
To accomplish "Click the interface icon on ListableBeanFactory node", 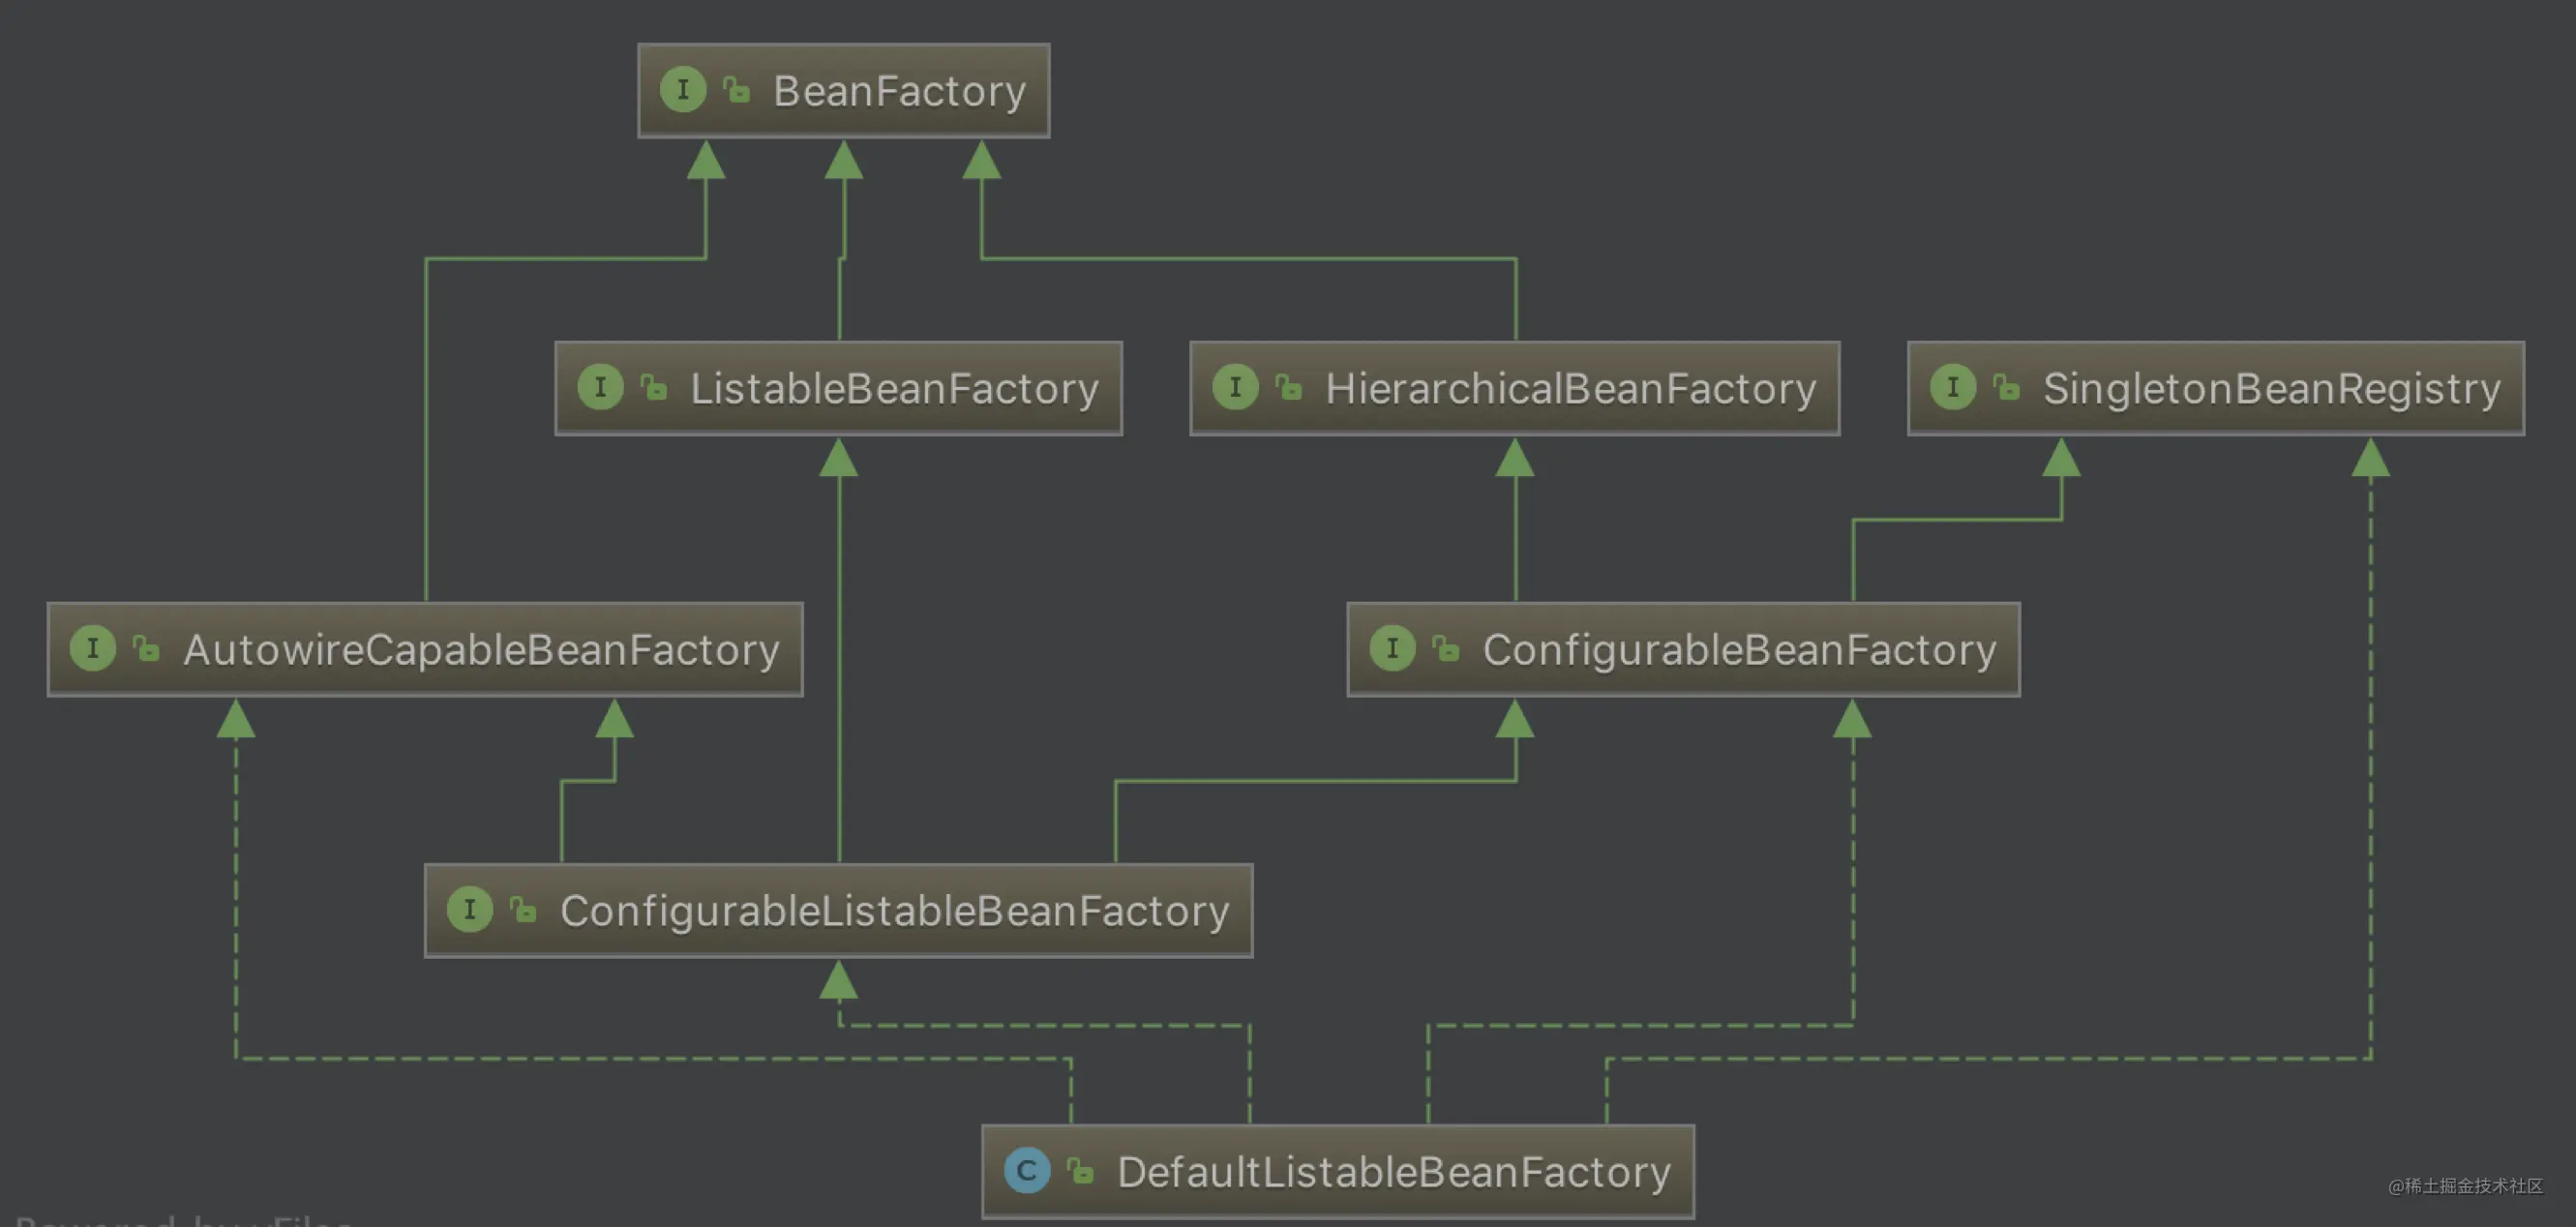I will (600, 387).
